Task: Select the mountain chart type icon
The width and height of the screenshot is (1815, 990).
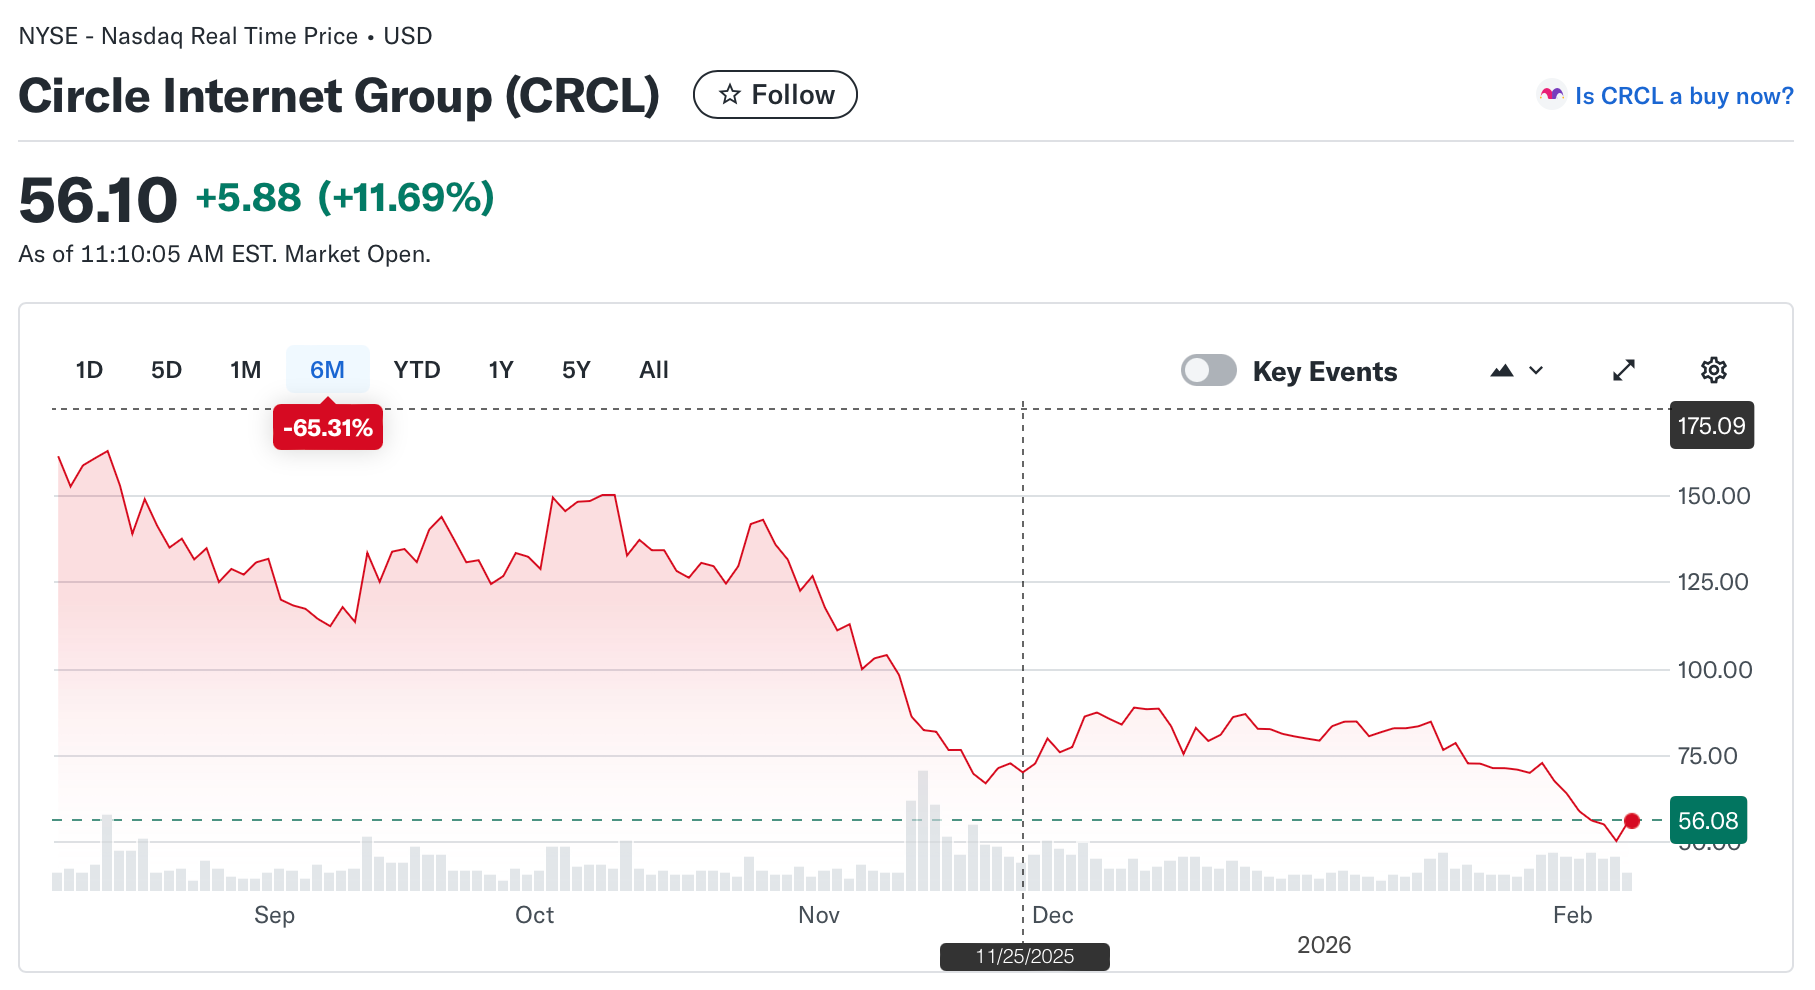Action: (1503, 370)
